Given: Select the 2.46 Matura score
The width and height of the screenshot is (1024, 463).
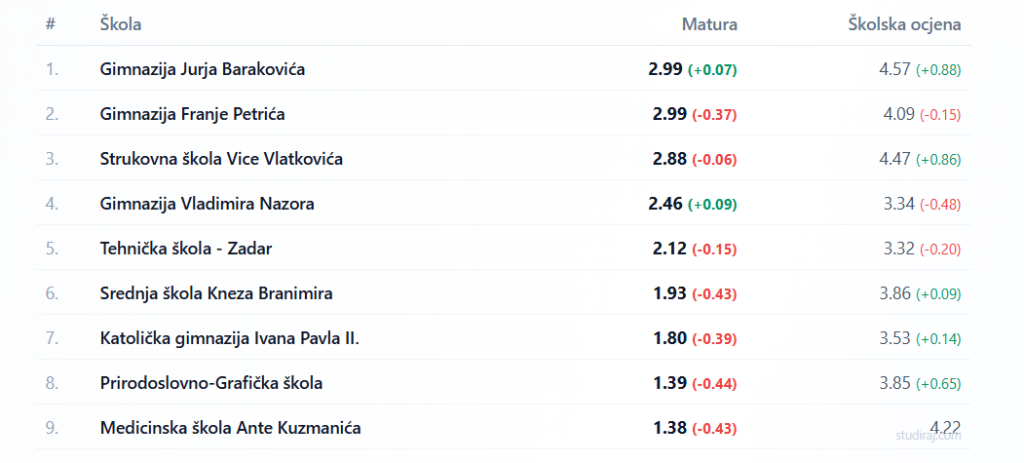Looking at the screenshot, I should [666, 204].
